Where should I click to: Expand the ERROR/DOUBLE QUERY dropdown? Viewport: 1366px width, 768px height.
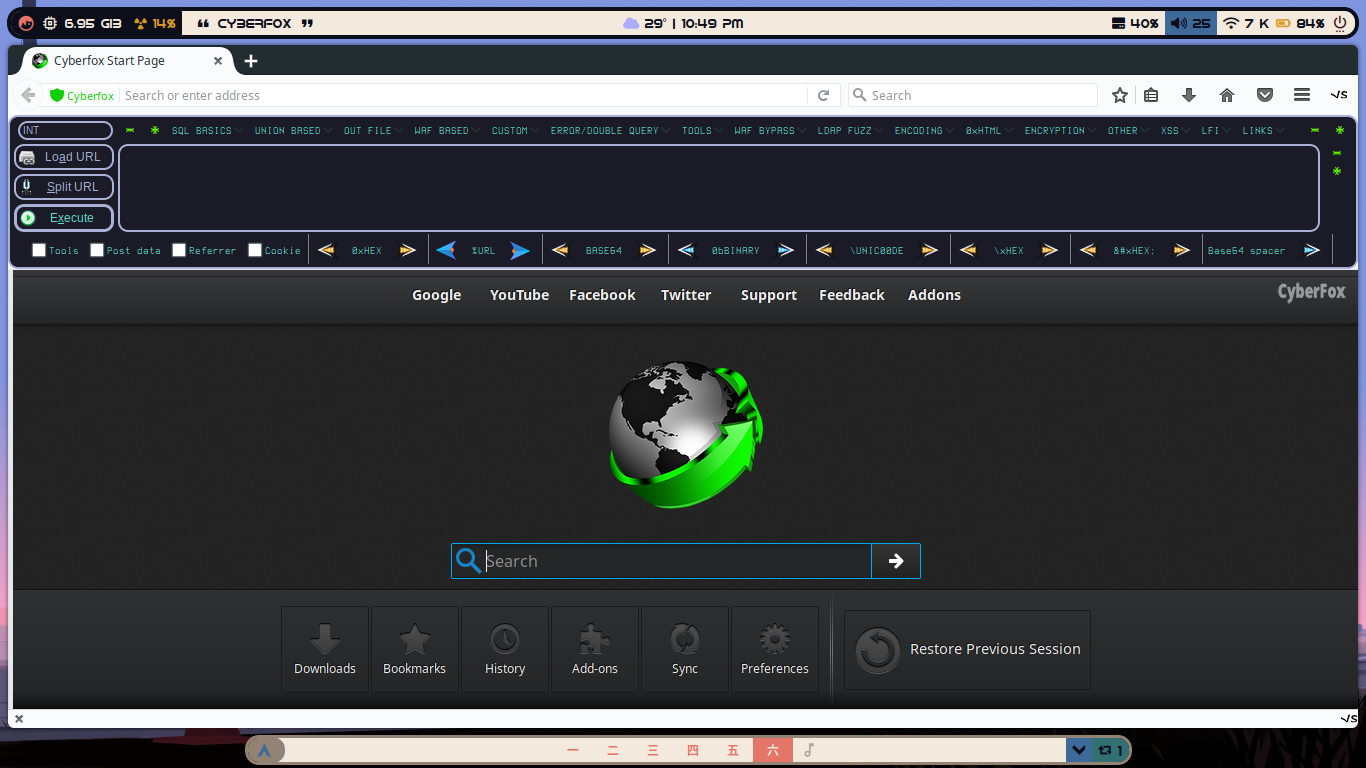coord(610,130)
